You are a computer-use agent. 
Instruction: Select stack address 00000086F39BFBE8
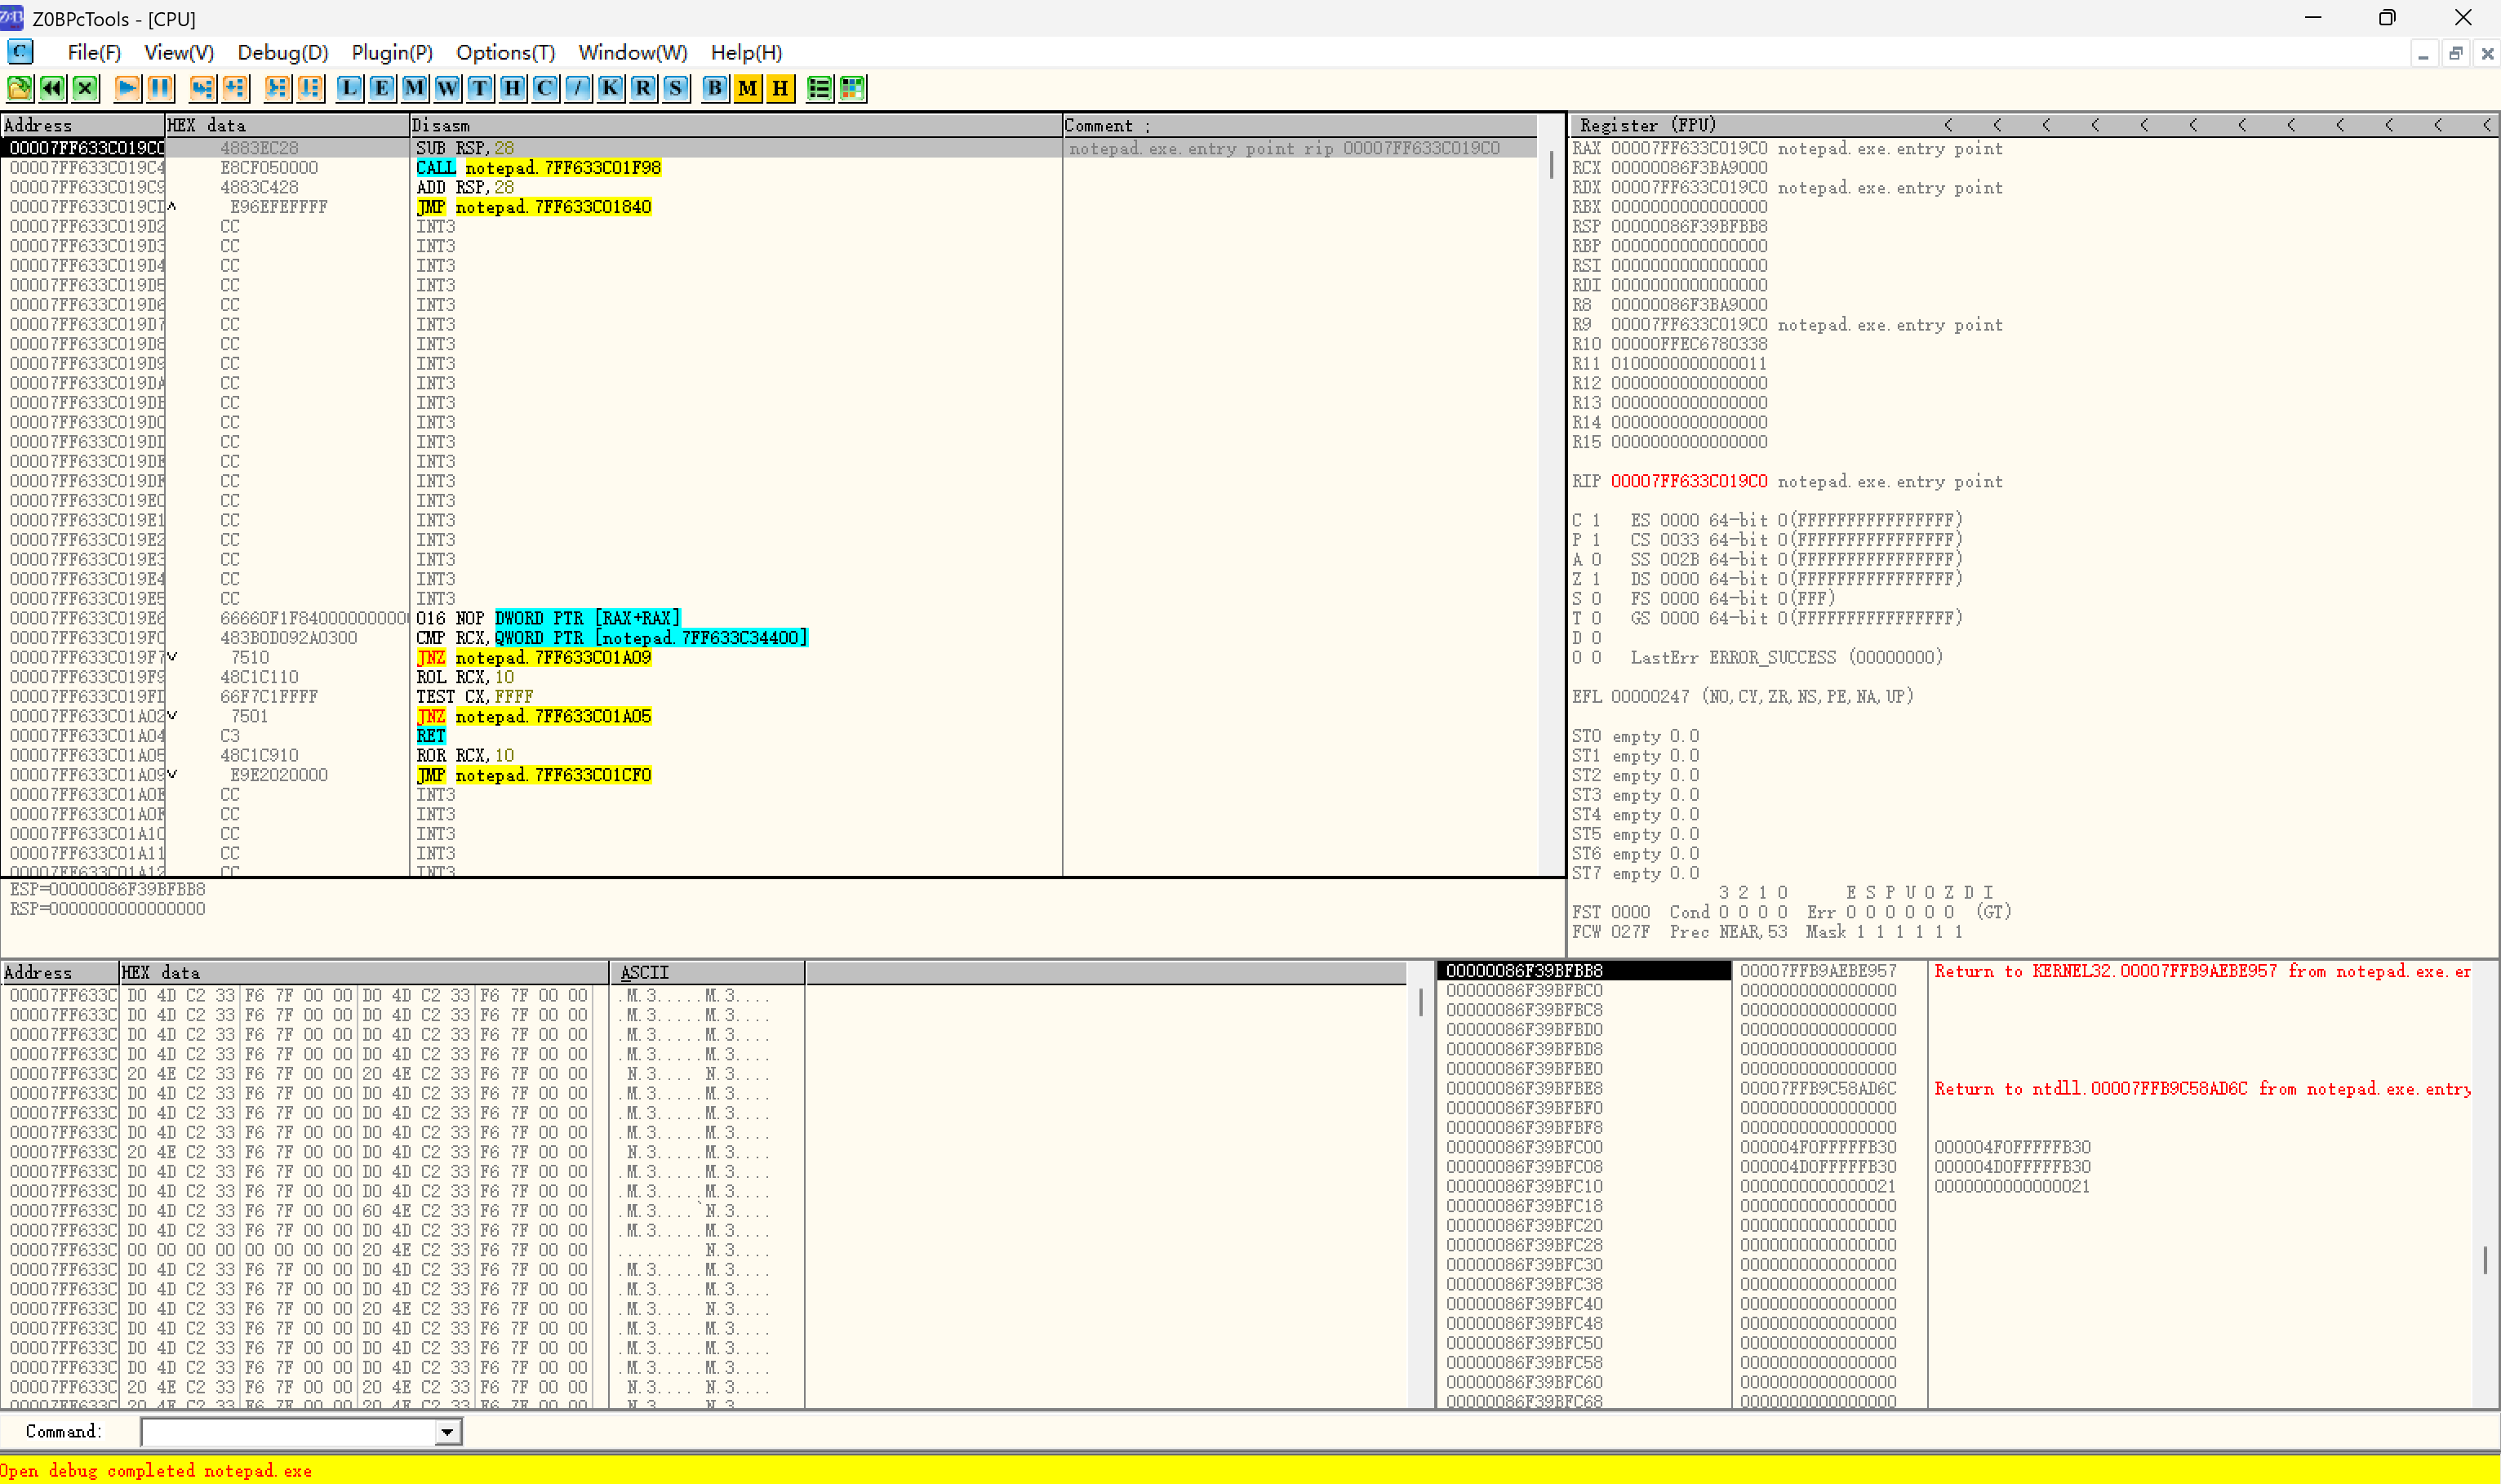1524,1088
